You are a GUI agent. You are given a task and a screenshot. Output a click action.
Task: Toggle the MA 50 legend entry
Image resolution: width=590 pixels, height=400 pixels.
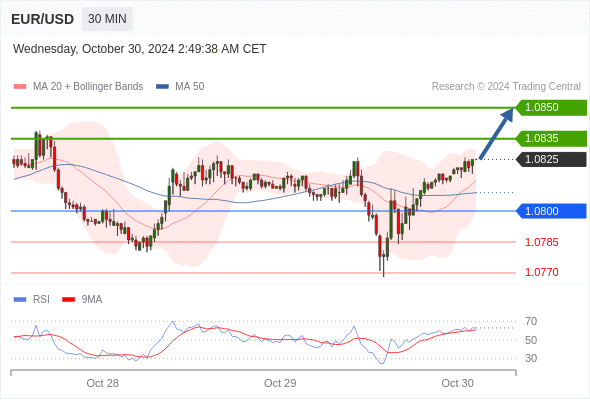tap(180, 87)
